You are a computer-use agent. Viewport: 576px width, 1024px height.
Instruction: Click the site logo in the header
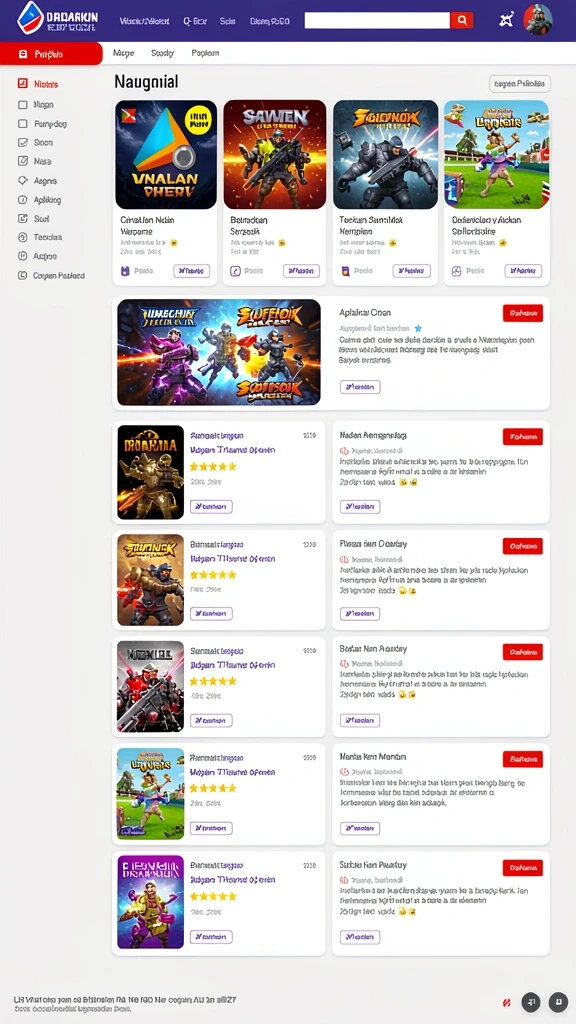[57, 18]
